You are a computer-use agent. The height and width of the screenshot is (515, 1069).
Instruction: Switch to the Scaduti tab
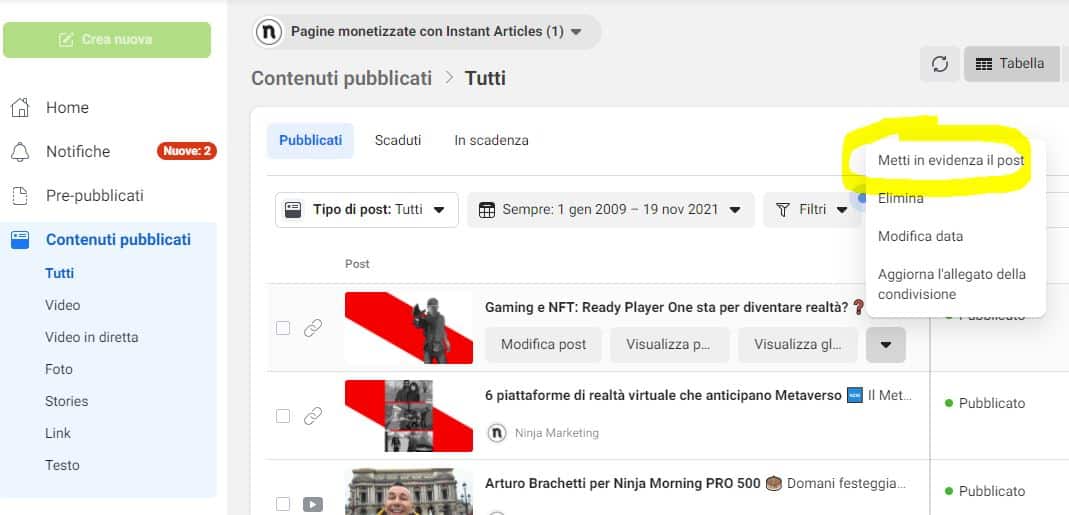[398, 141]
